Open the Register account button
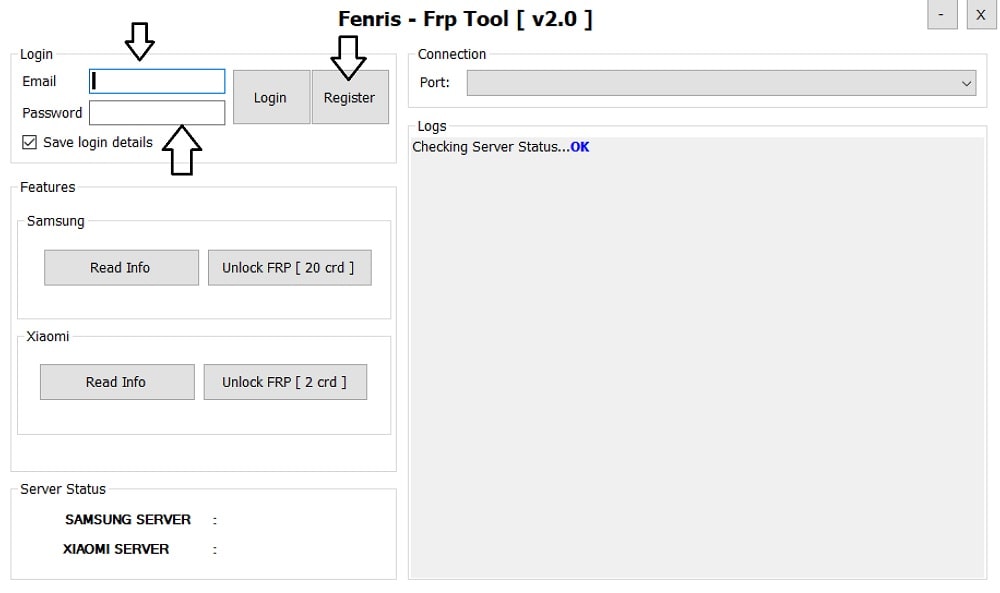The height and width of the screenshot is (593, 1000). (349, 97)
